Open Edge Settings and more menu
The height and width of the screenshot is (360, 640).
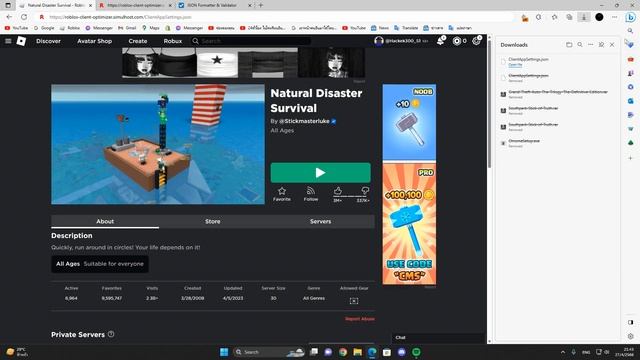point(615,17)
